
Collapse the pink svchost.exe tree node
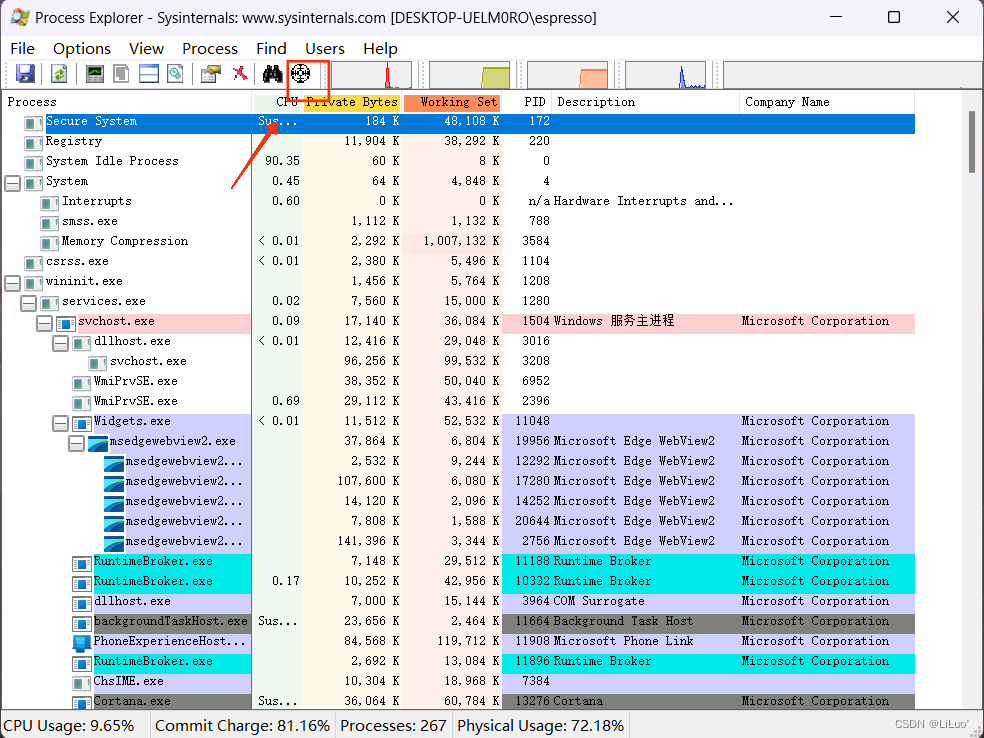point(44,324)
